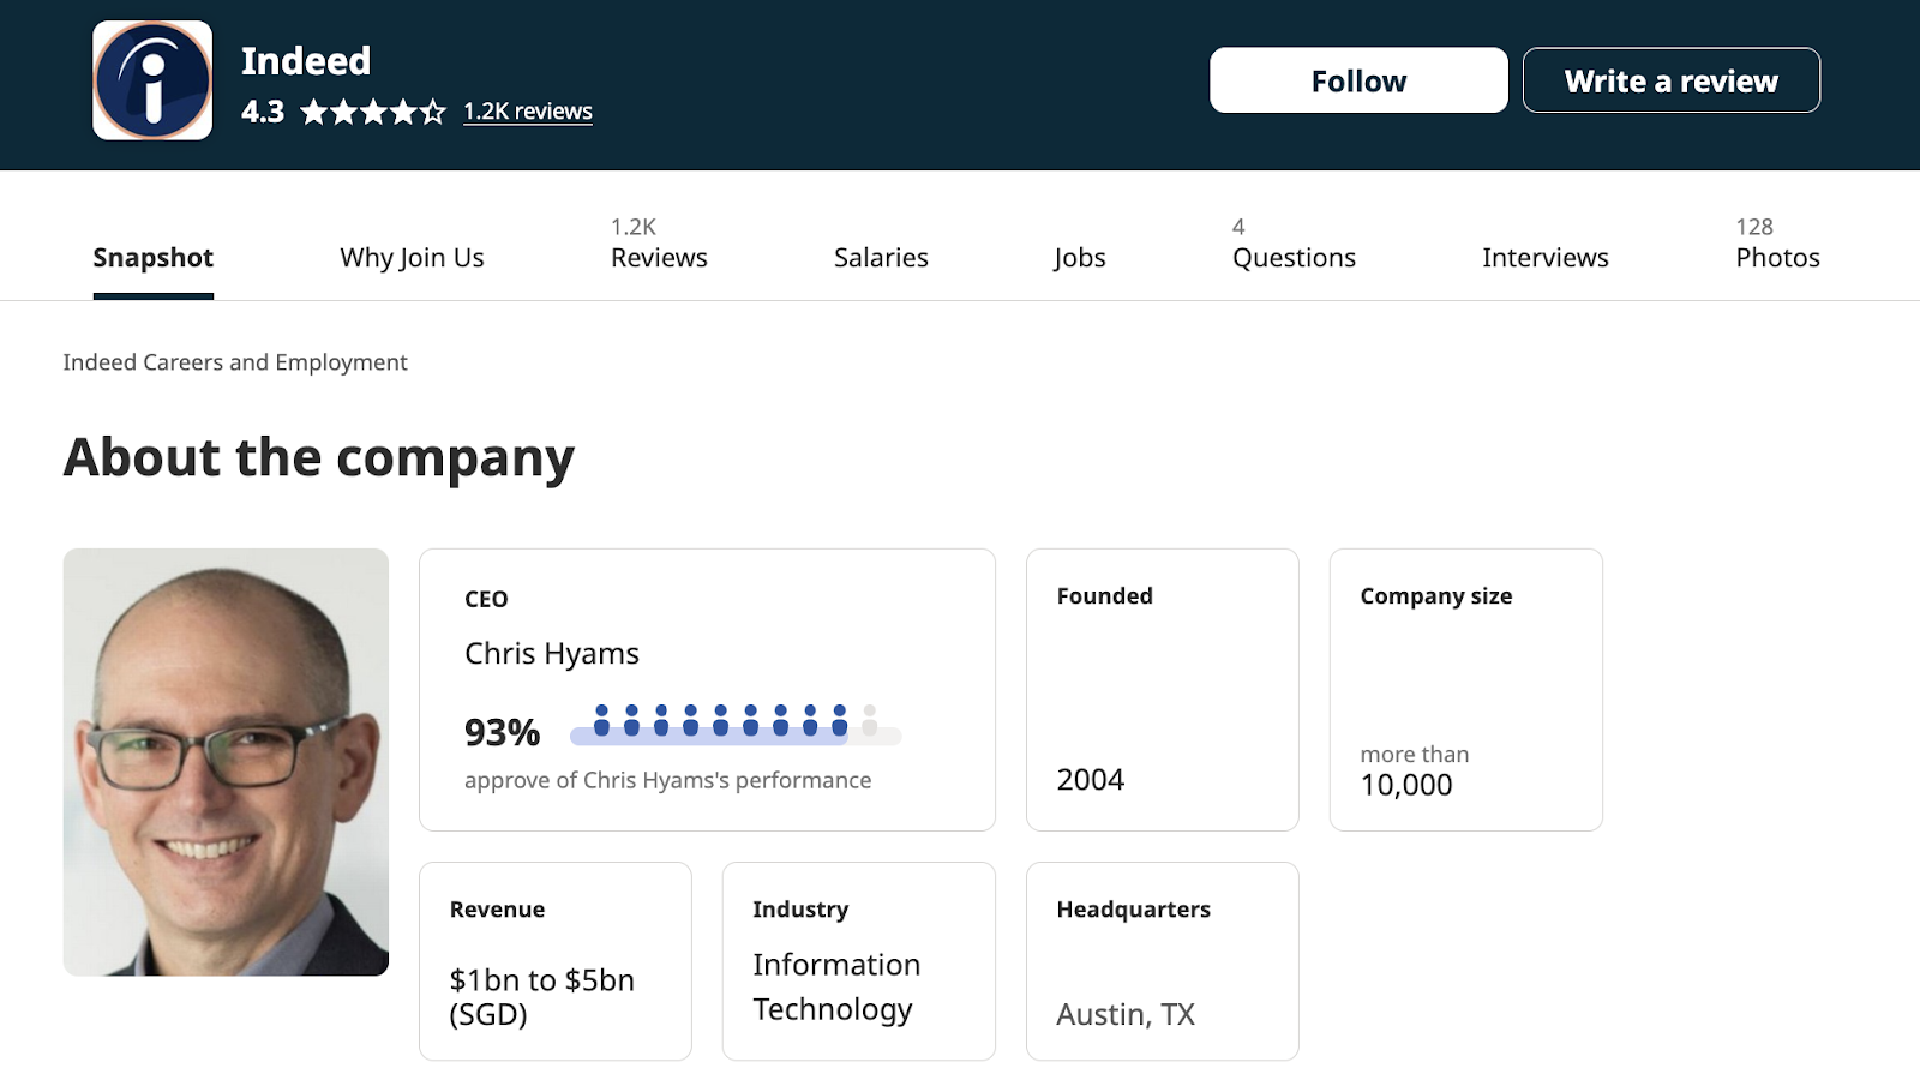Viewport: 1920px width, 1080px height.
Task: Click the Indeed company logo icon
Action: pos(152,80)
